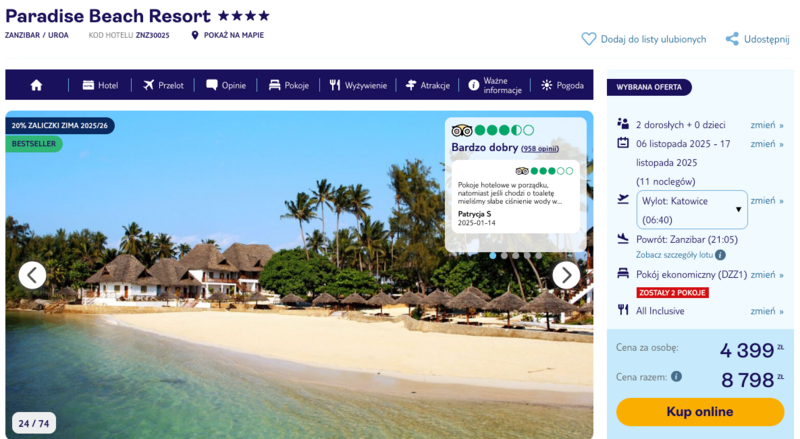Go to the Wyżywienie tab
Viewport: 800px width, 439px height.
point(358,85)
